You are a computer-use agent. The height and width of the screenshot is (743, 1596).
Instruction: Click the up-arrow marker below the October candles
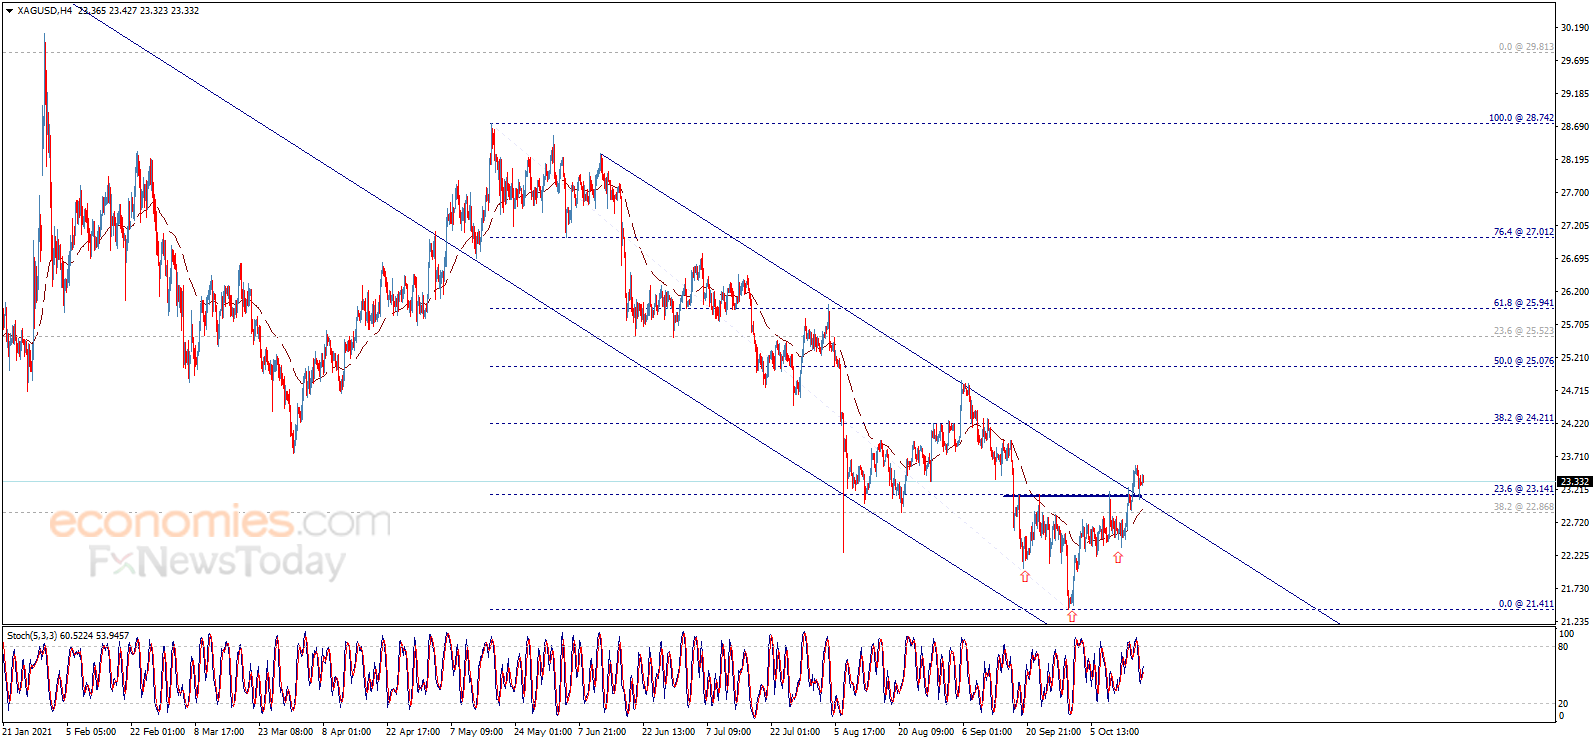(x=1118, y=558)
